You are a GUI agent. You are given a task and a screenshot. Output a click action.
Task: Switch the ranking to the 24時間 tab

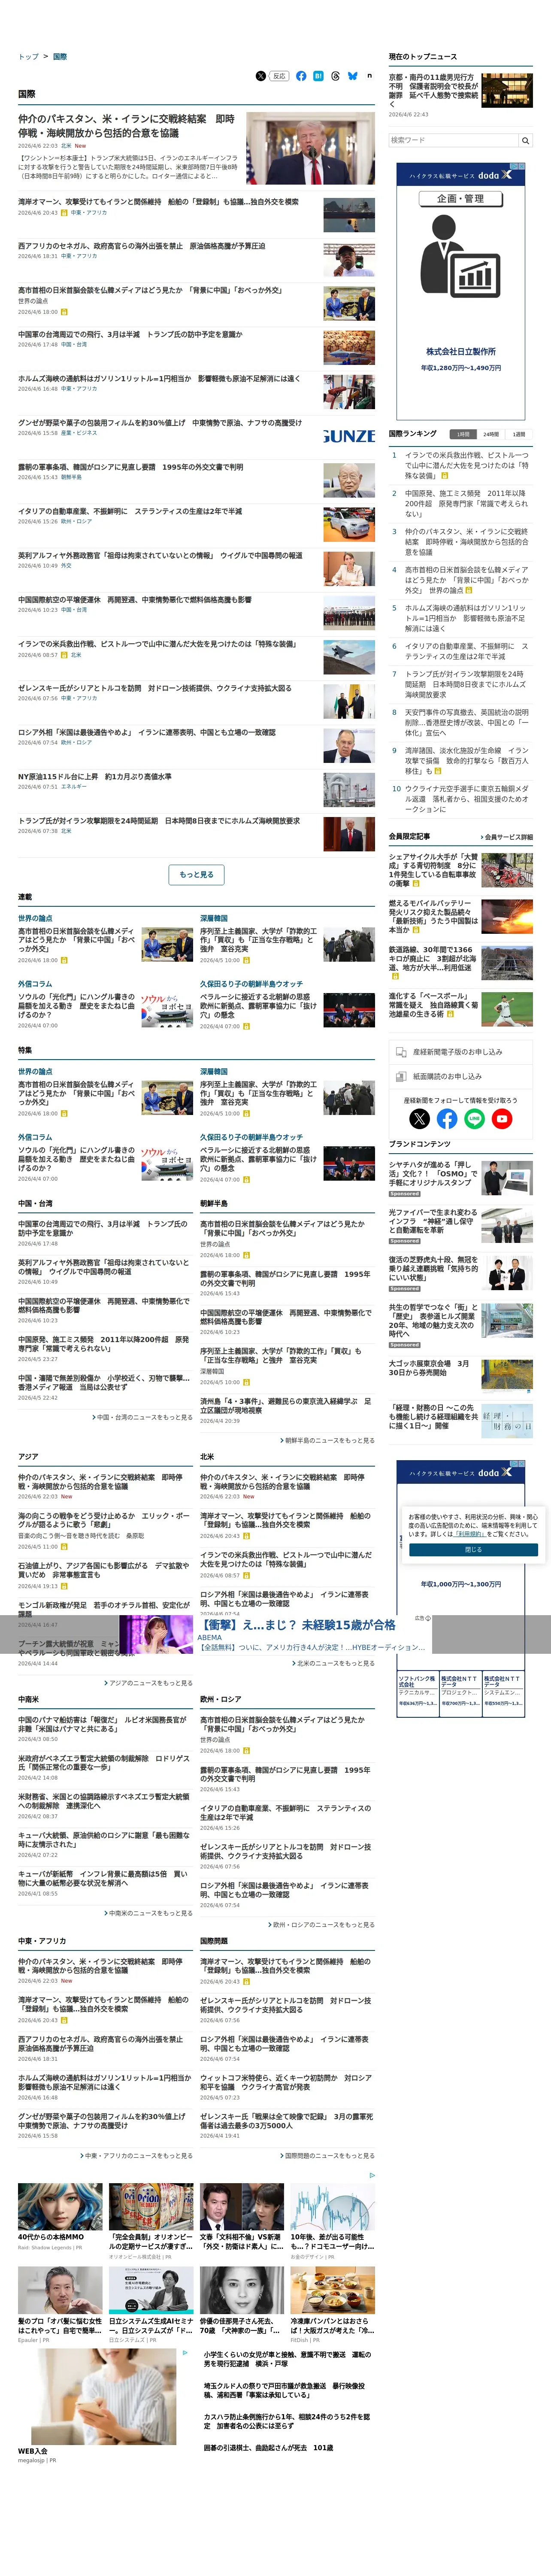click(x=491, y=434)
